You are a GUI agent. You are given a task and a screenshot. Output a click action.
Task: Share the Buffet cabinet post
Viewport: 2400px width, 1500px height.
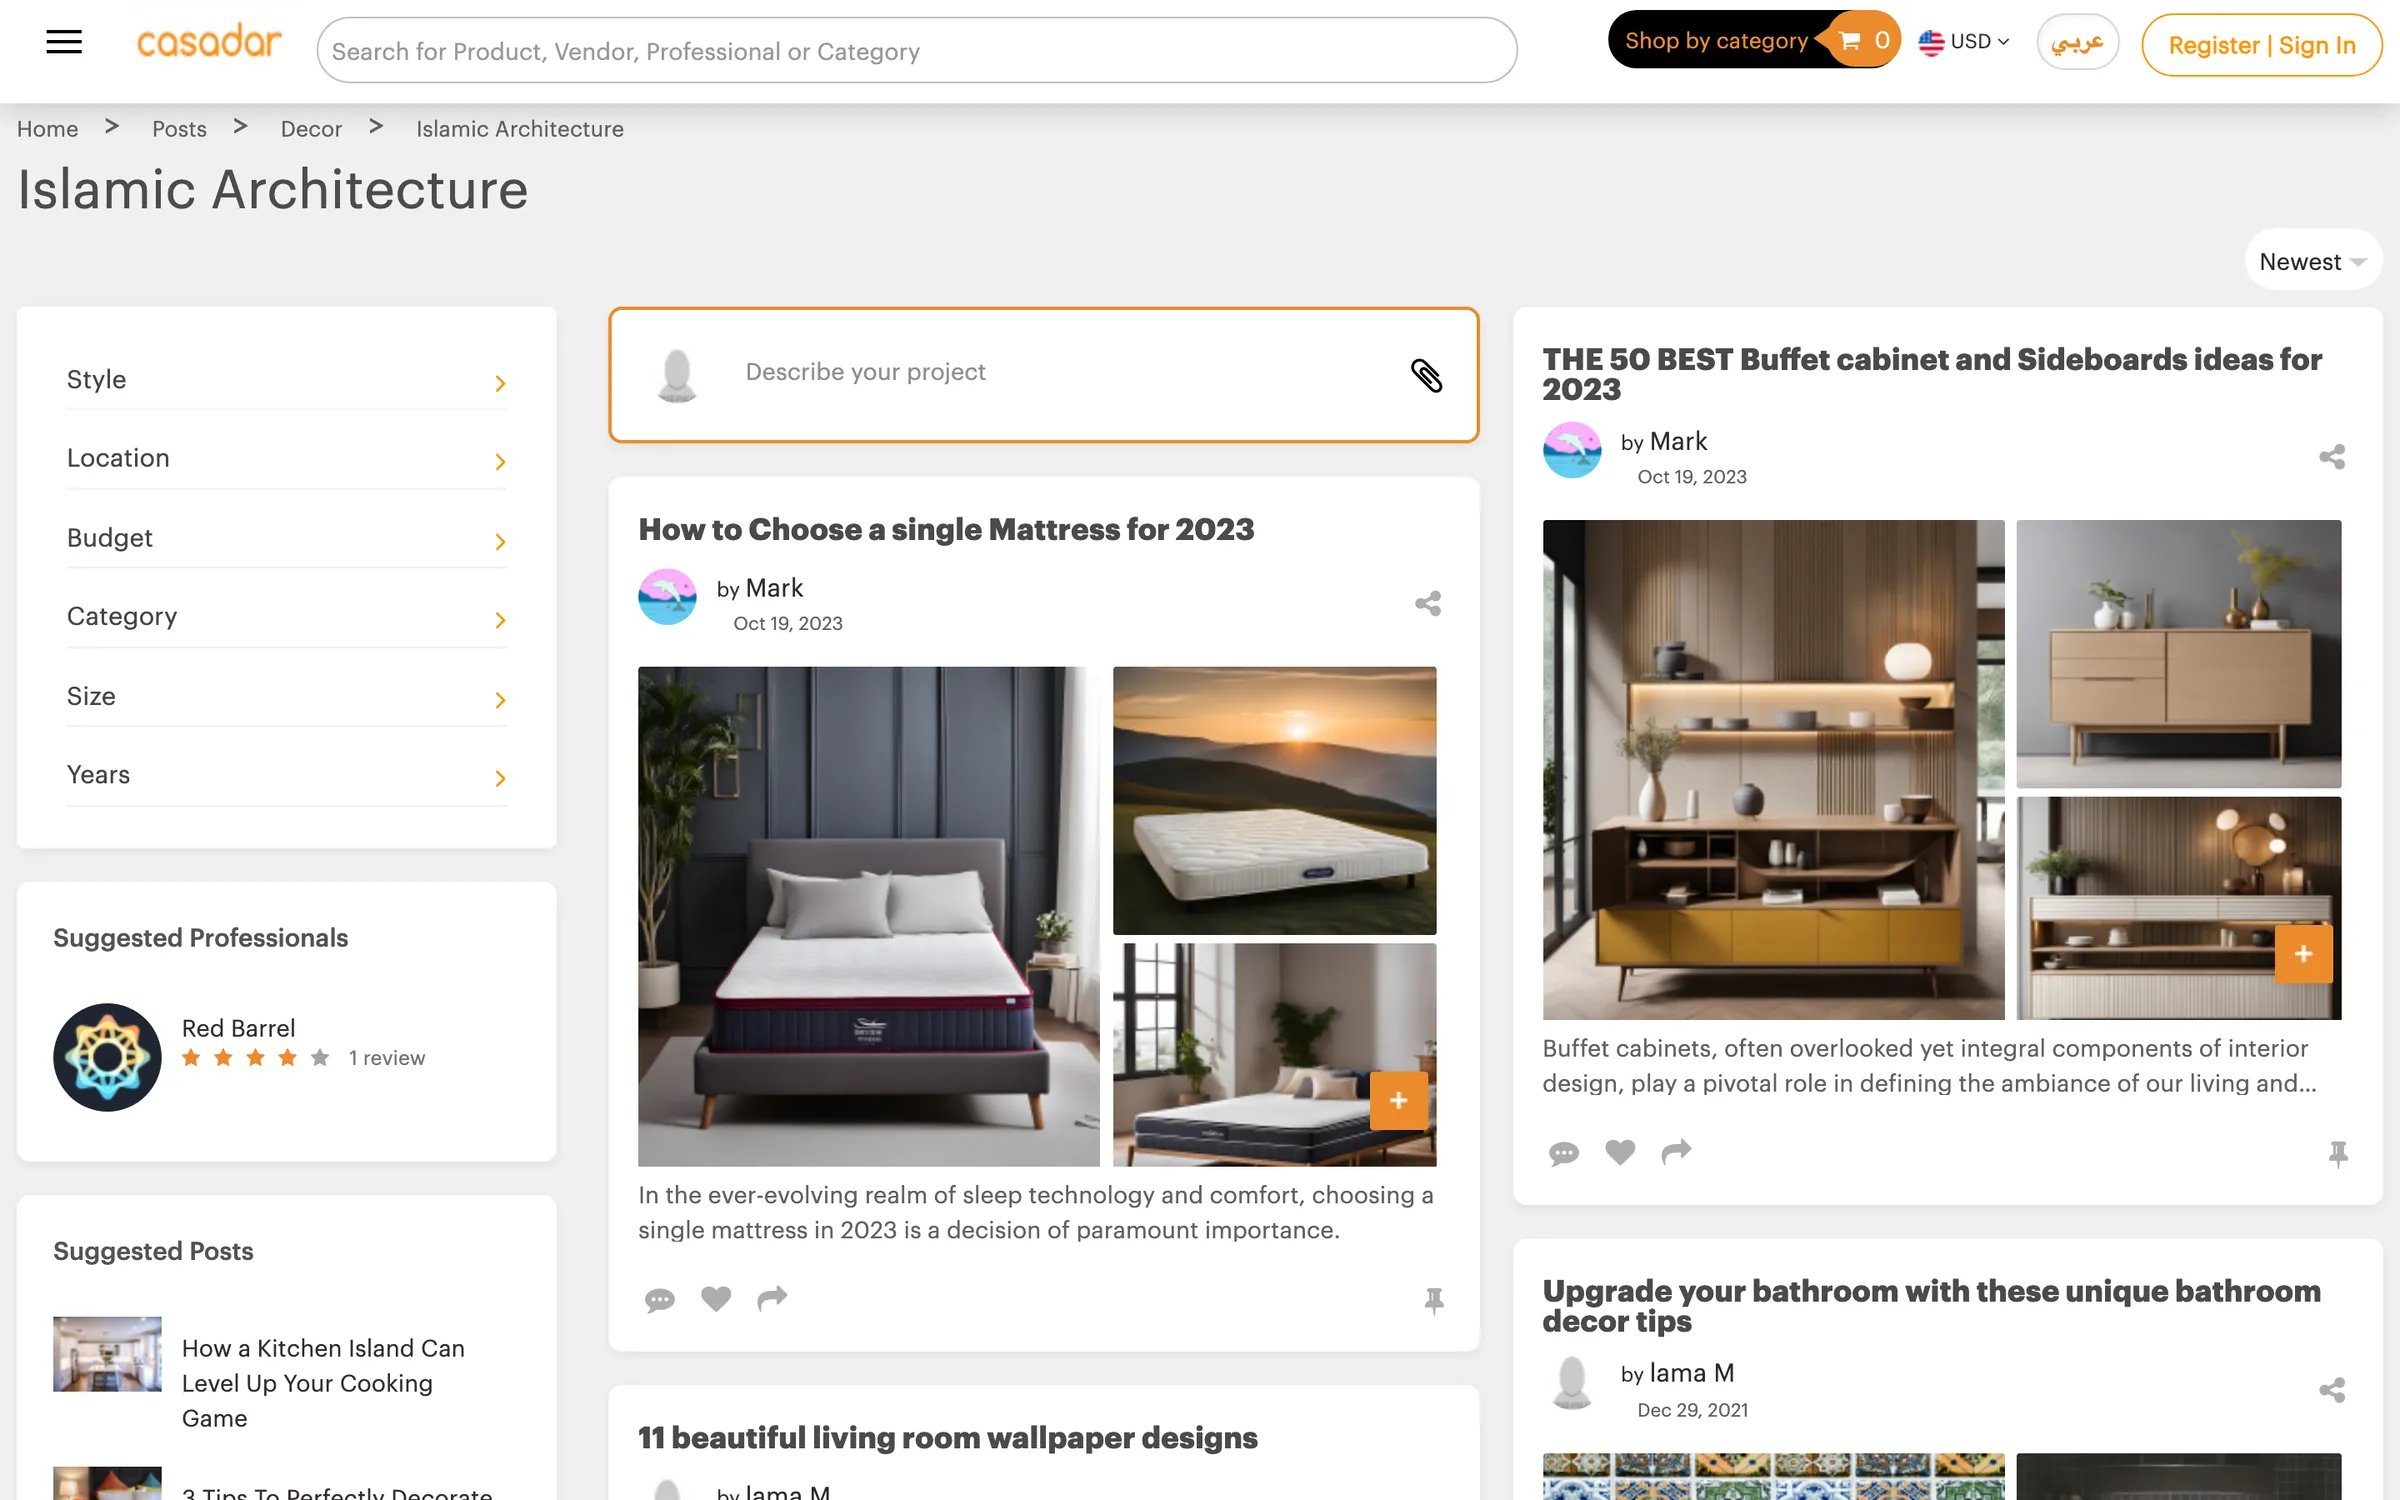pyautogui.click(x=2332, y=457)
